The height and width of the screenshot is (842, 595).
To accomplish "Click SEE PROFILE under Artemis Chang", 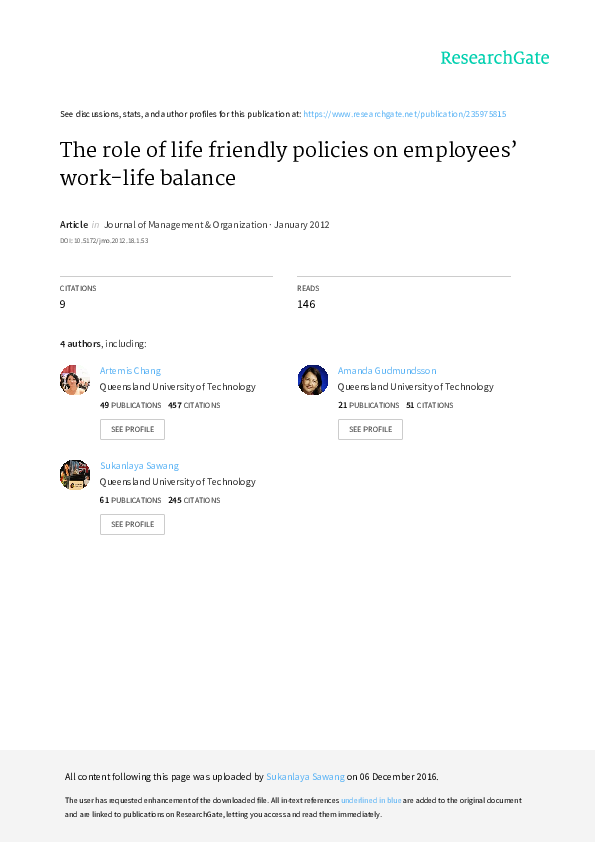I will (x=132, y=429).
